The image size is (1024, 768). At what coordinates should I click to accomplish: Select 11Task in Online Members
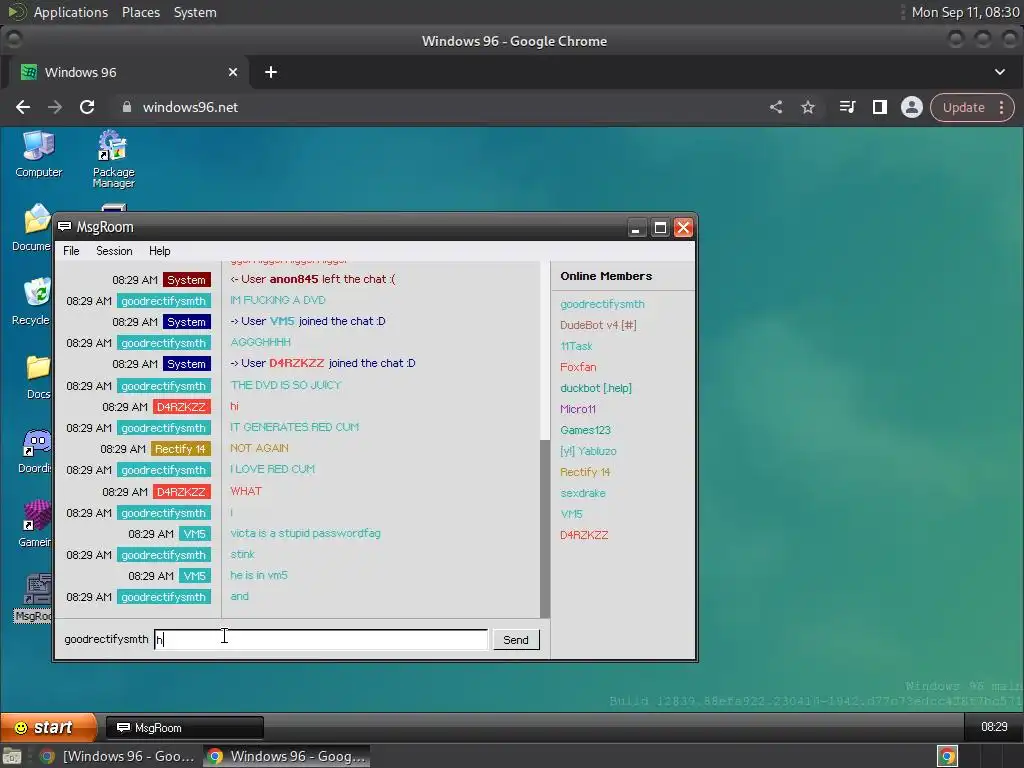576,345
